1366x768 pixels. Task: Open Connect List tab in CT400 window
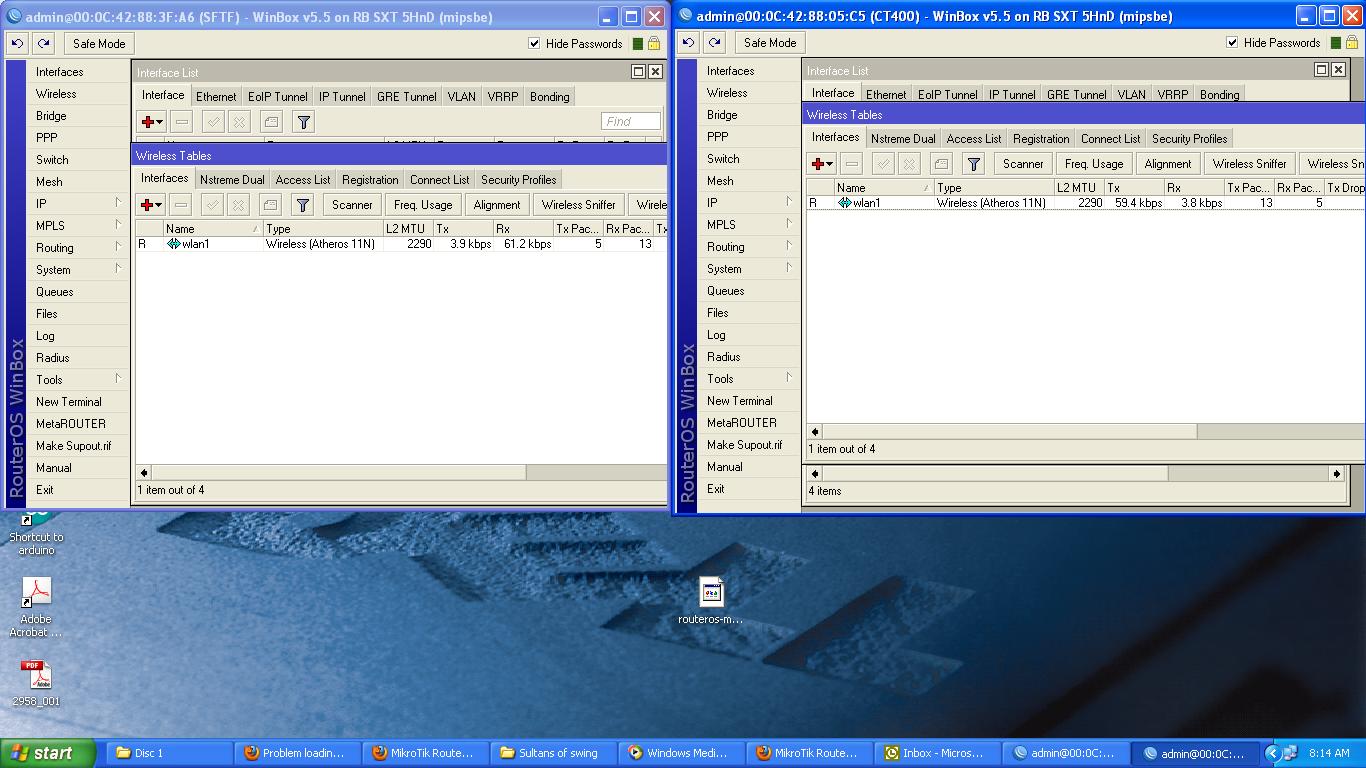1110,139
